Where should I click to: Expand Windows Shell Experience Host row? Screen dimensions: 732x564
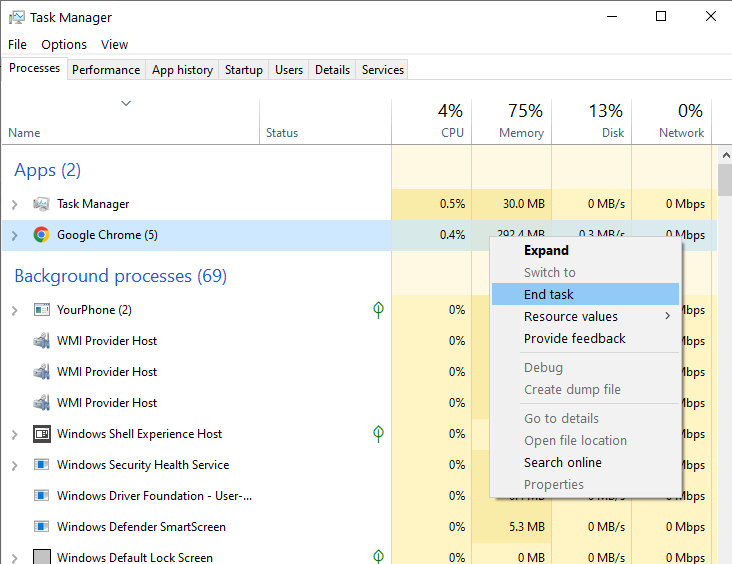coord(14,435)
